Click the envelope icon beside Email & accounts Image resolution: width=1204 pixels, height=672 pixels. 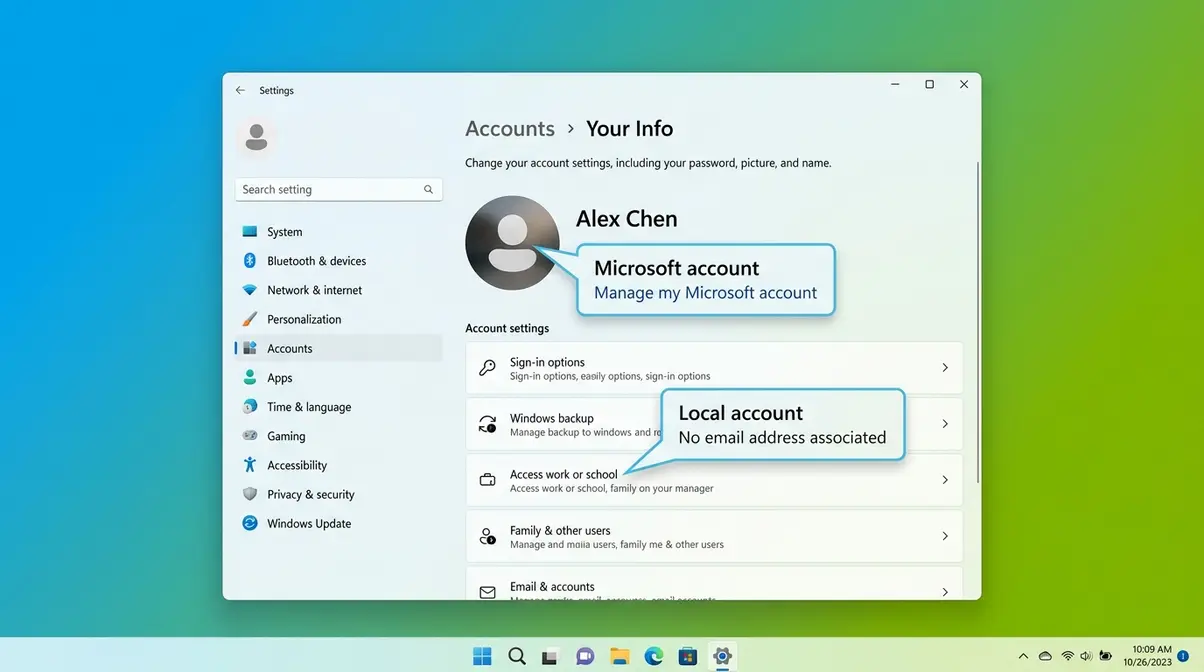[x=488, y=592]
